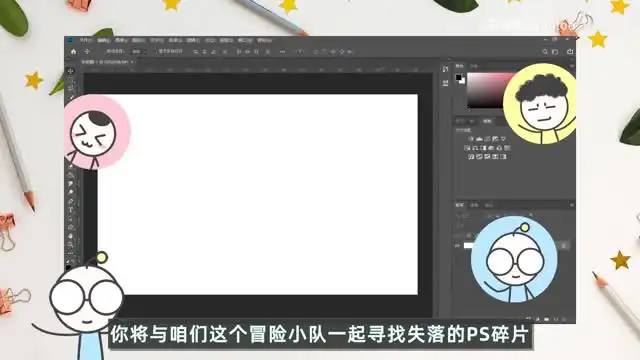Toggle the layer visibility eye icon
This screenshot has width=640, height=360.
click(x=457, y=245)
